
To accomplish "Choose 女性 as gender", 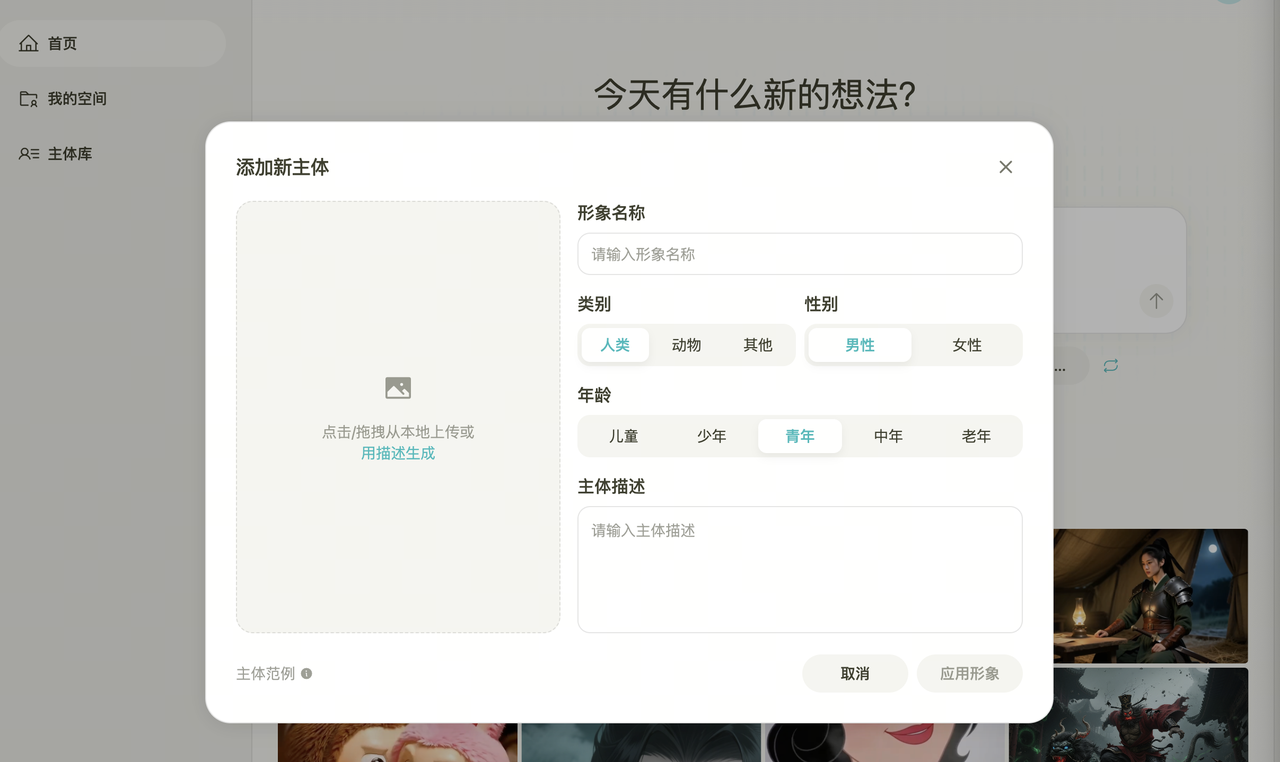I will 967,345.
